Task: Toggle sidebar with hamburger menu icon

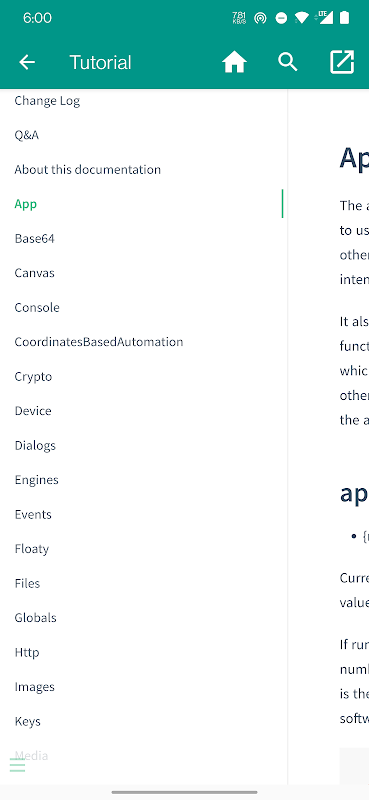Action: pyautogui.click(x=17, y=765)
